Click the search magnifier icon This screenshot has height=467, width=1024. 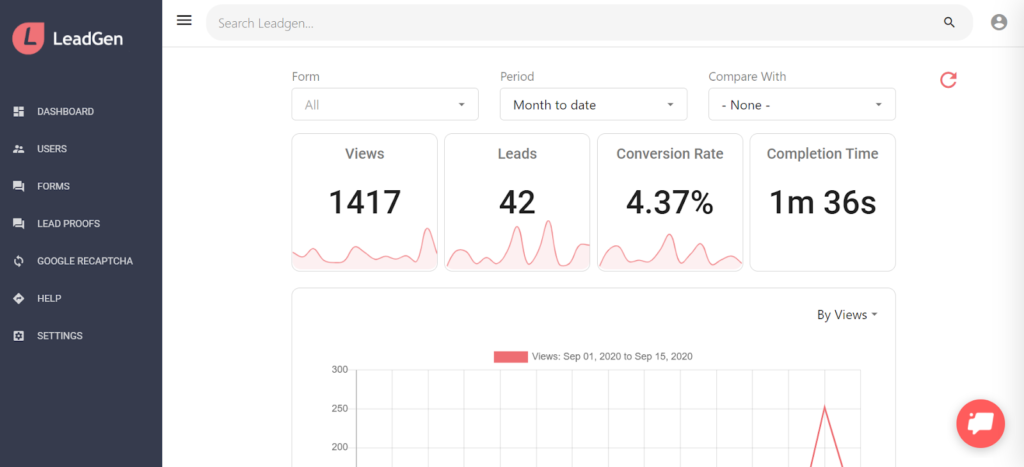point(950,23)
